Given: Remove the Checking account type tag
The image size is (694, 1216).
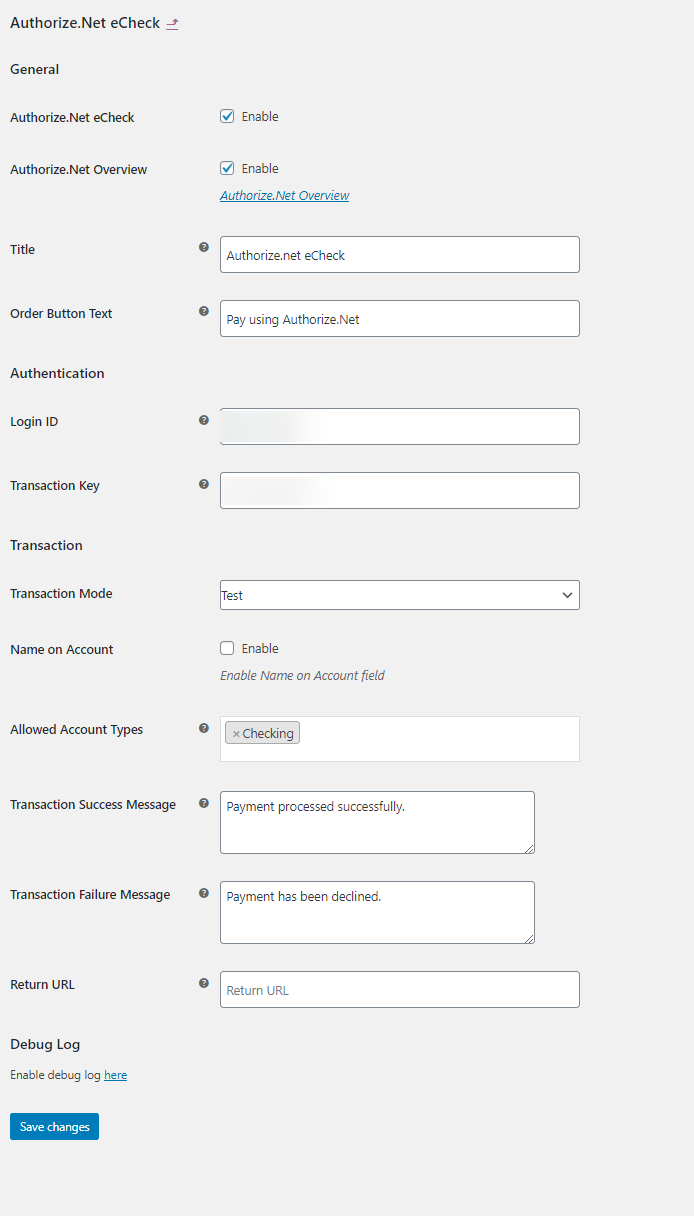Looking at the screenshot, I should point(238,732).
